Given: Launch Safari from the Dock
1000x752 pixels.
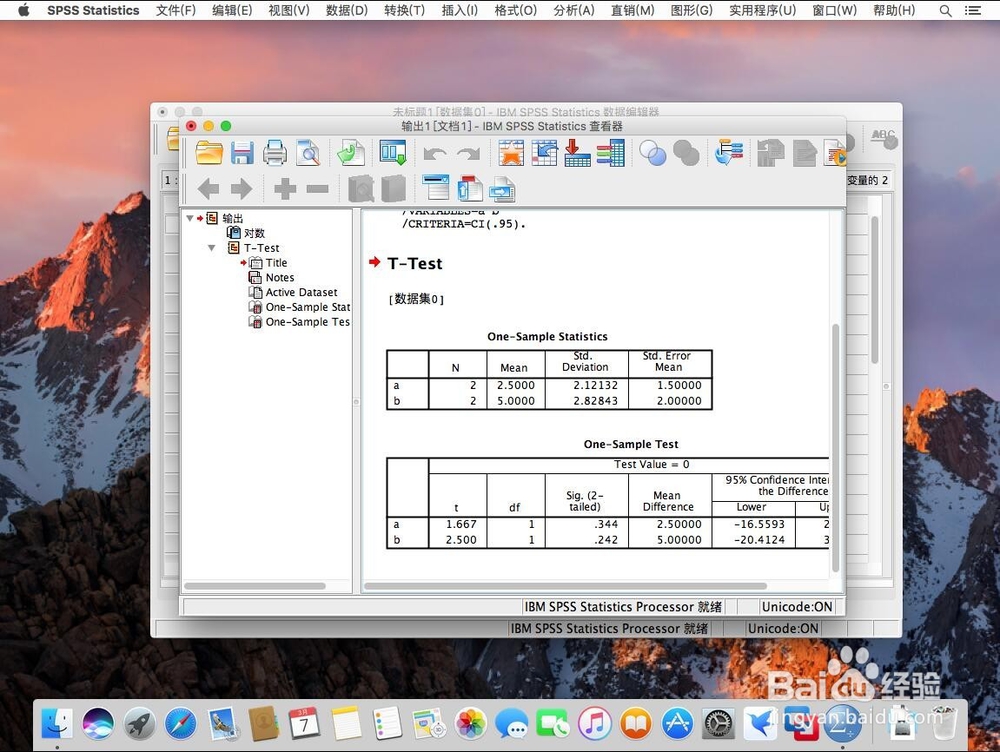Looking at the screenshot, I should click(x=180, y=724).
